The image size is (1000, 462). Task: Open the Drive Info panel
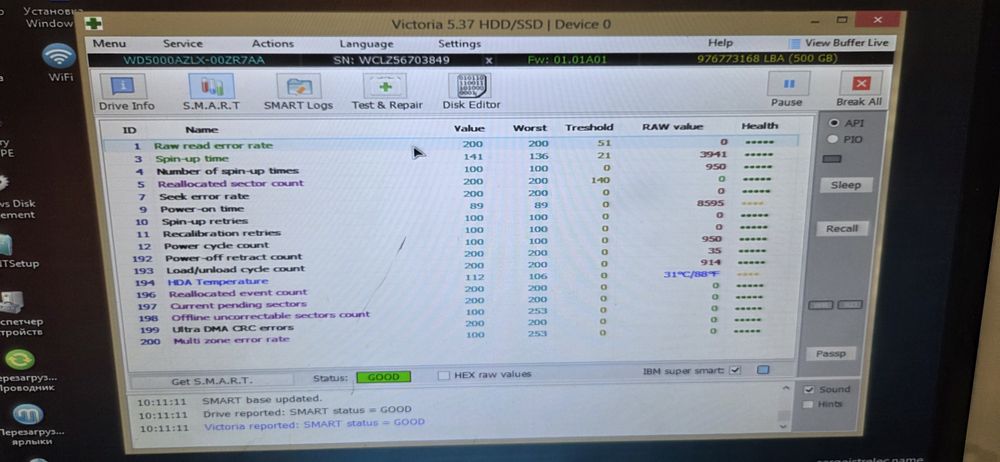[126, 93]
